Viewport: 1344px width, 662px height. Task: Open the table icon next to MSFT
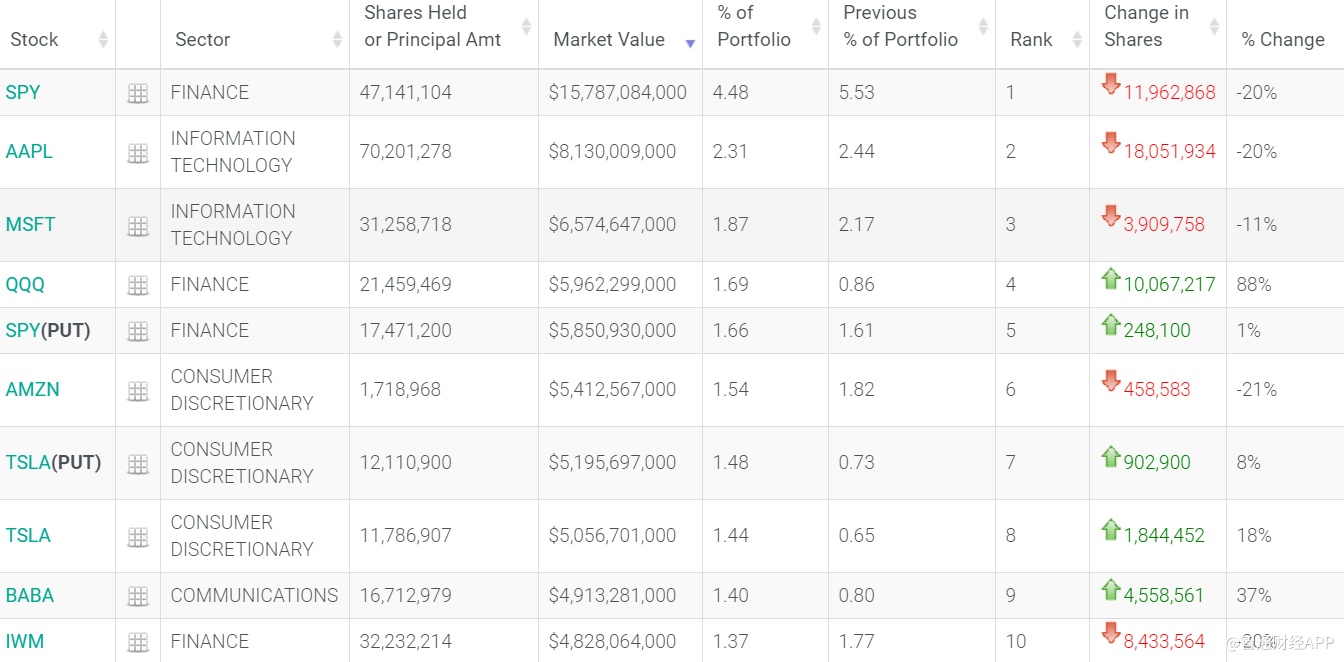138,226
